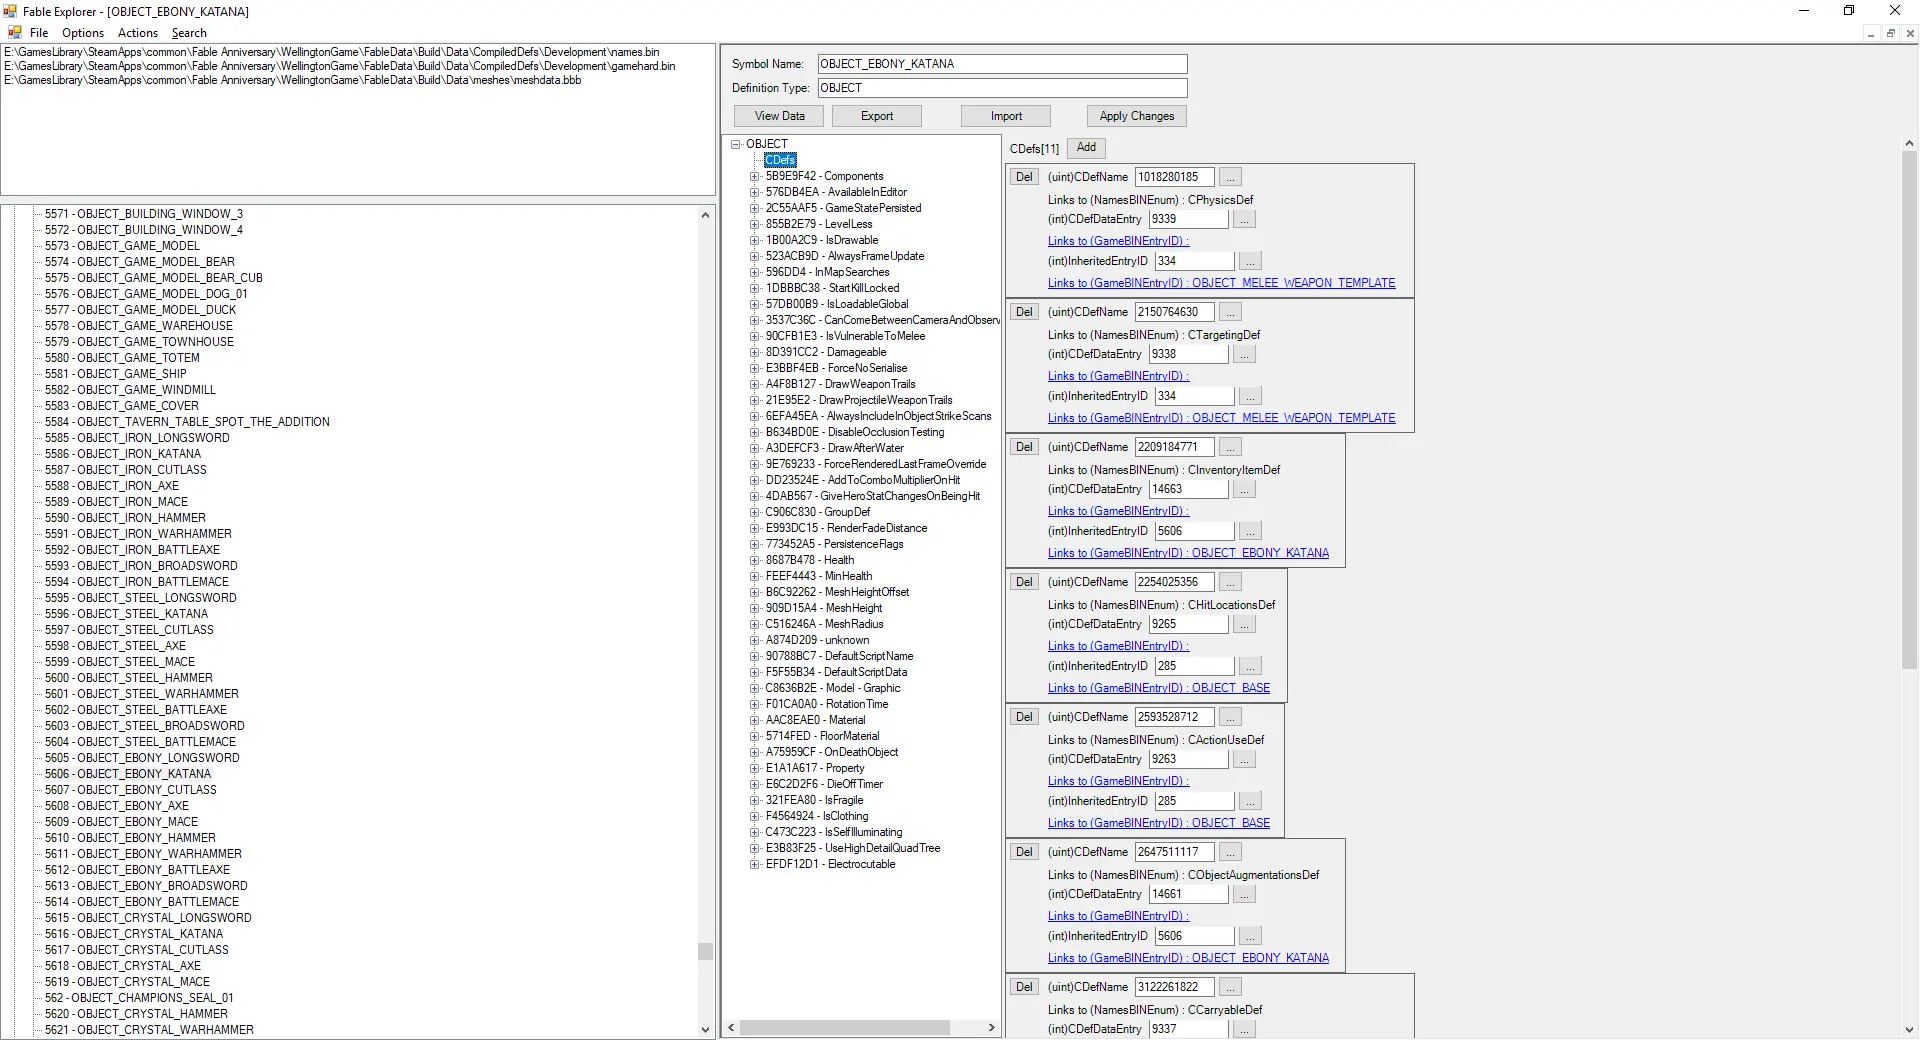1920x1040 pixels.
Task: Open the Options menu
Action: pos(83,33)
